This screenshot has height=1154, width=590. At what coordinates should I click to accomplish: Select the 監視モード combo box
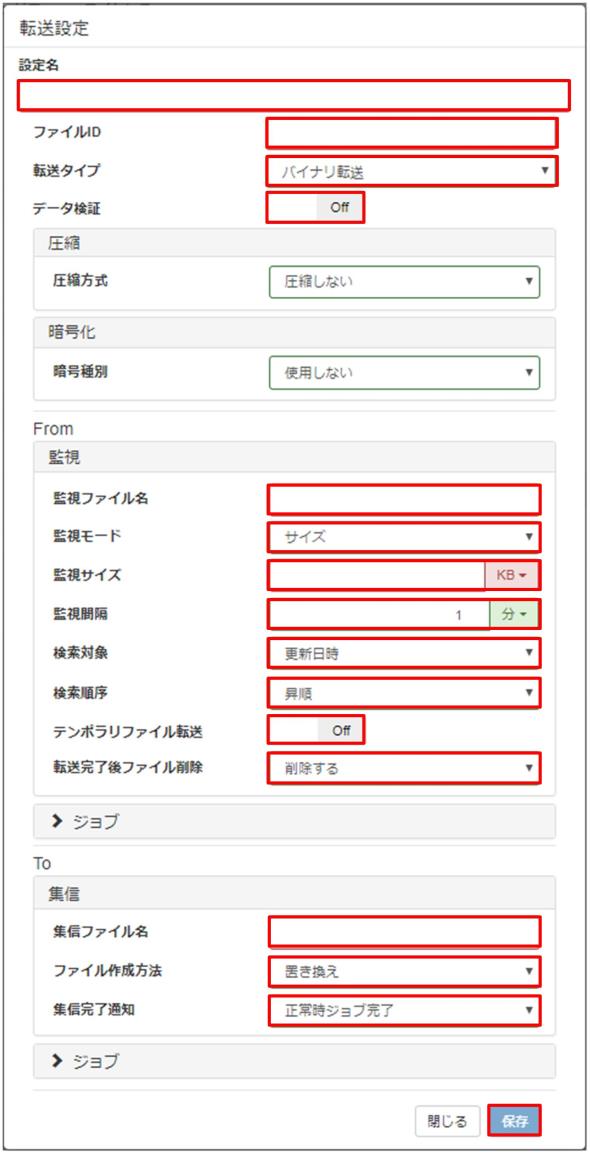405,537
